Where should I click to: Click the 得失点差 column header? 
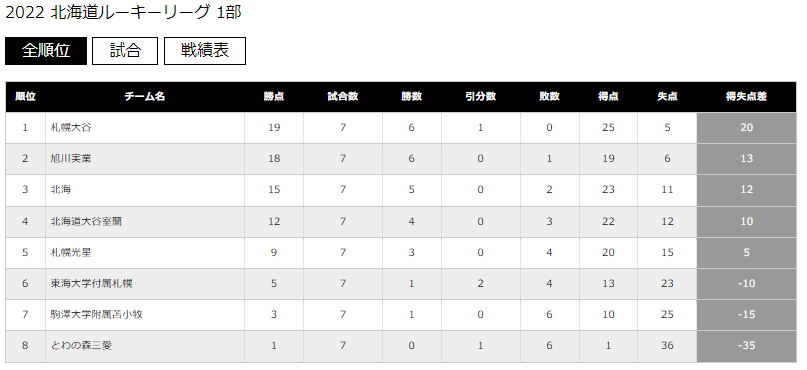tap(746, 97)
